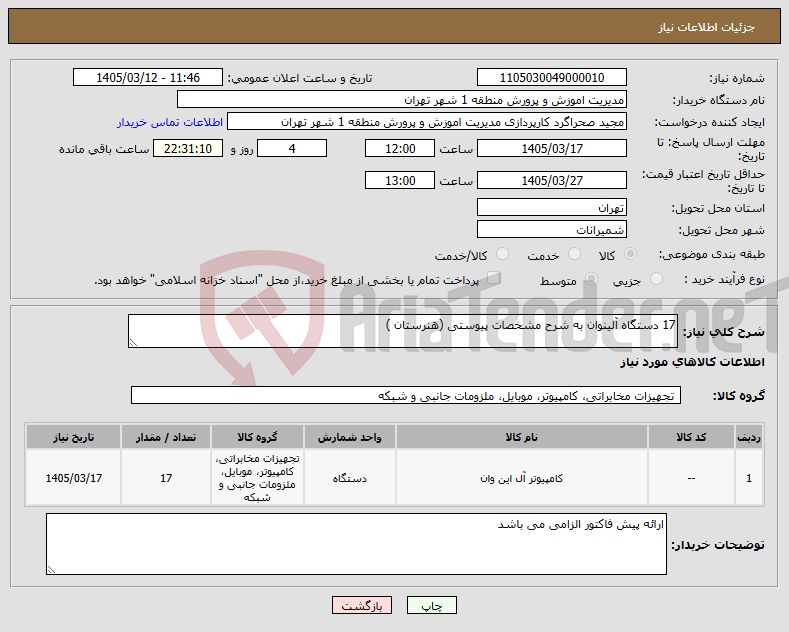
Task: Click the validity time field 13:00
Action: pos(400,180)
